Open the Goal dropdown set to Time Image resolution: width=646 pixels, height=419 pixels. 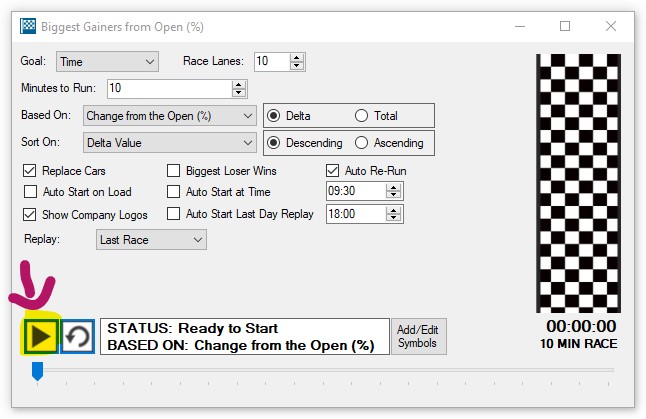point(107,62)
